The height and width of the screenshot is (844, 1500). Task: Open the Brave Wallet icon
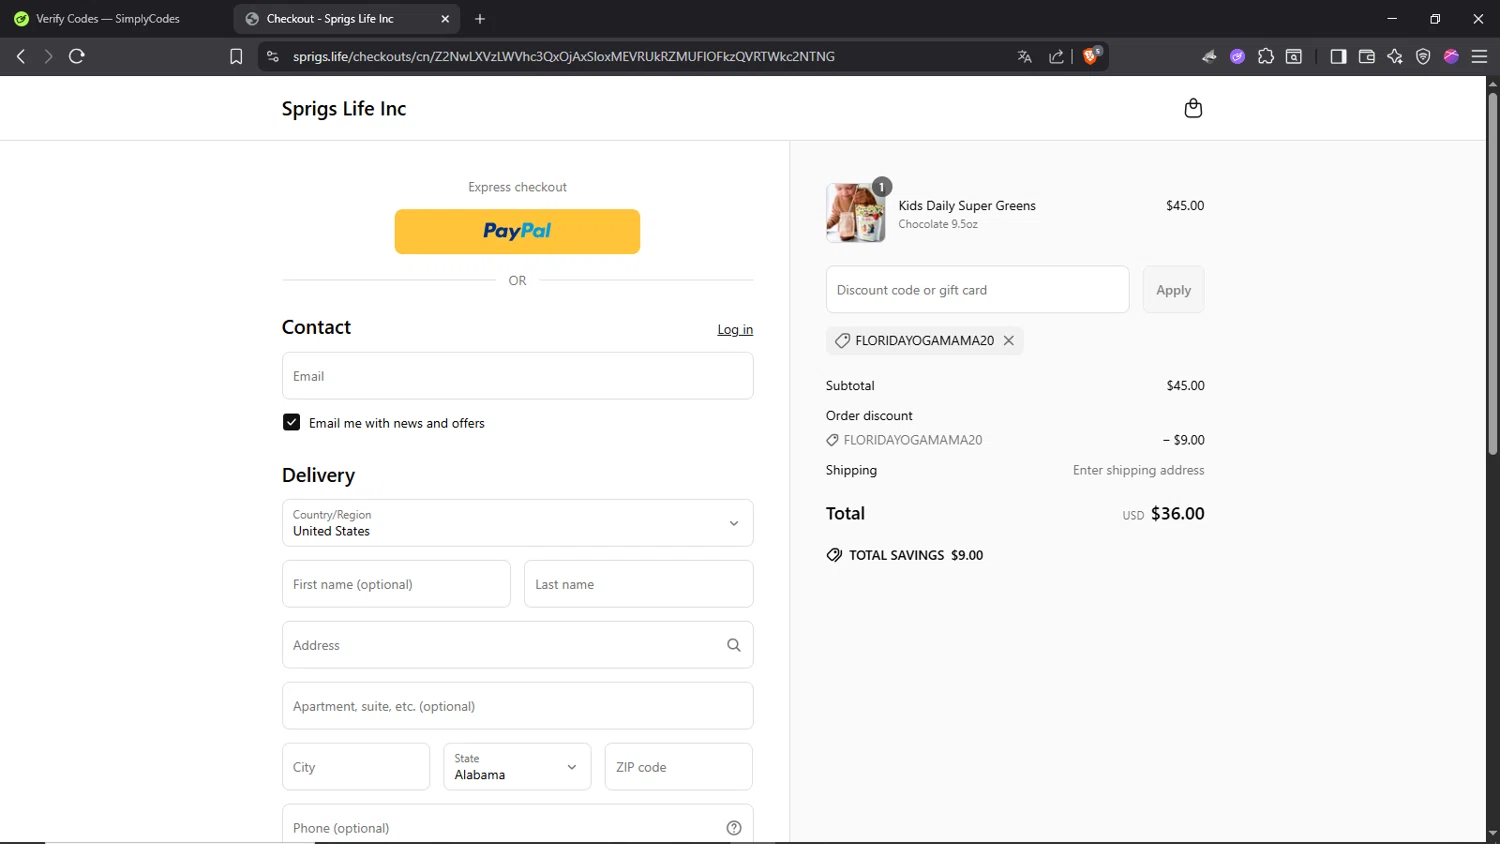[x=1367, y=57]
